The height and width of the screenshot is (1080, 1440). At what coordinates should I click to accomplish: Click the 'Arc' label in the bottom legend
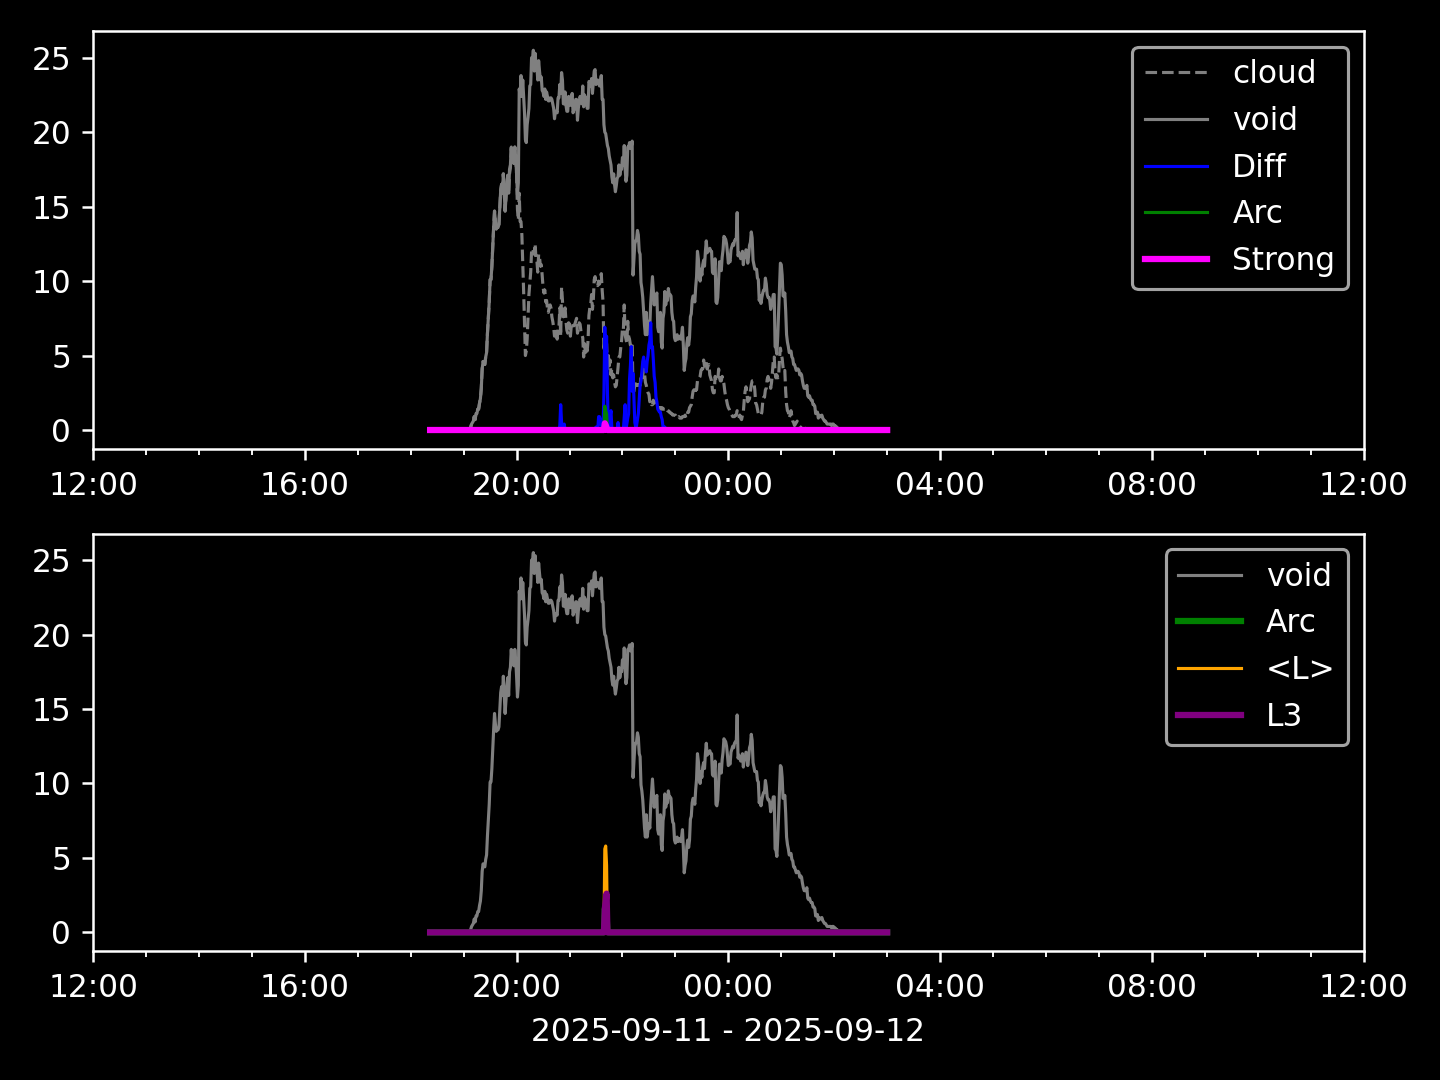tap(1290, 621)
